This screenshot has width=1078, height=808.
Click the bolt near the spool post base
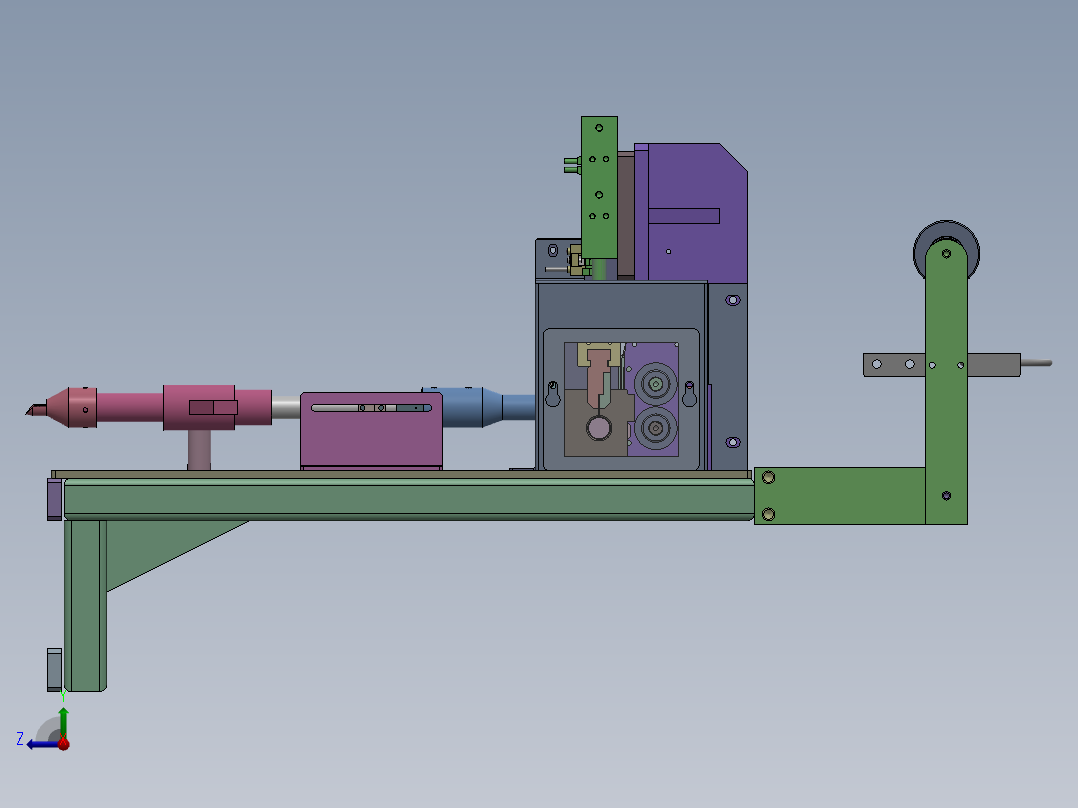946,496
